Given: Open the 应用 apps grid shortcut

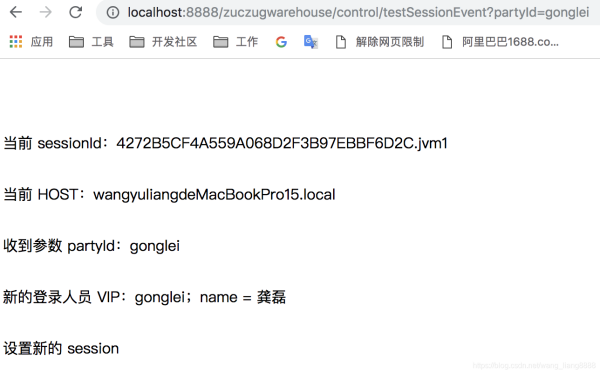Looking at the screenshot, I should [31, 41].
